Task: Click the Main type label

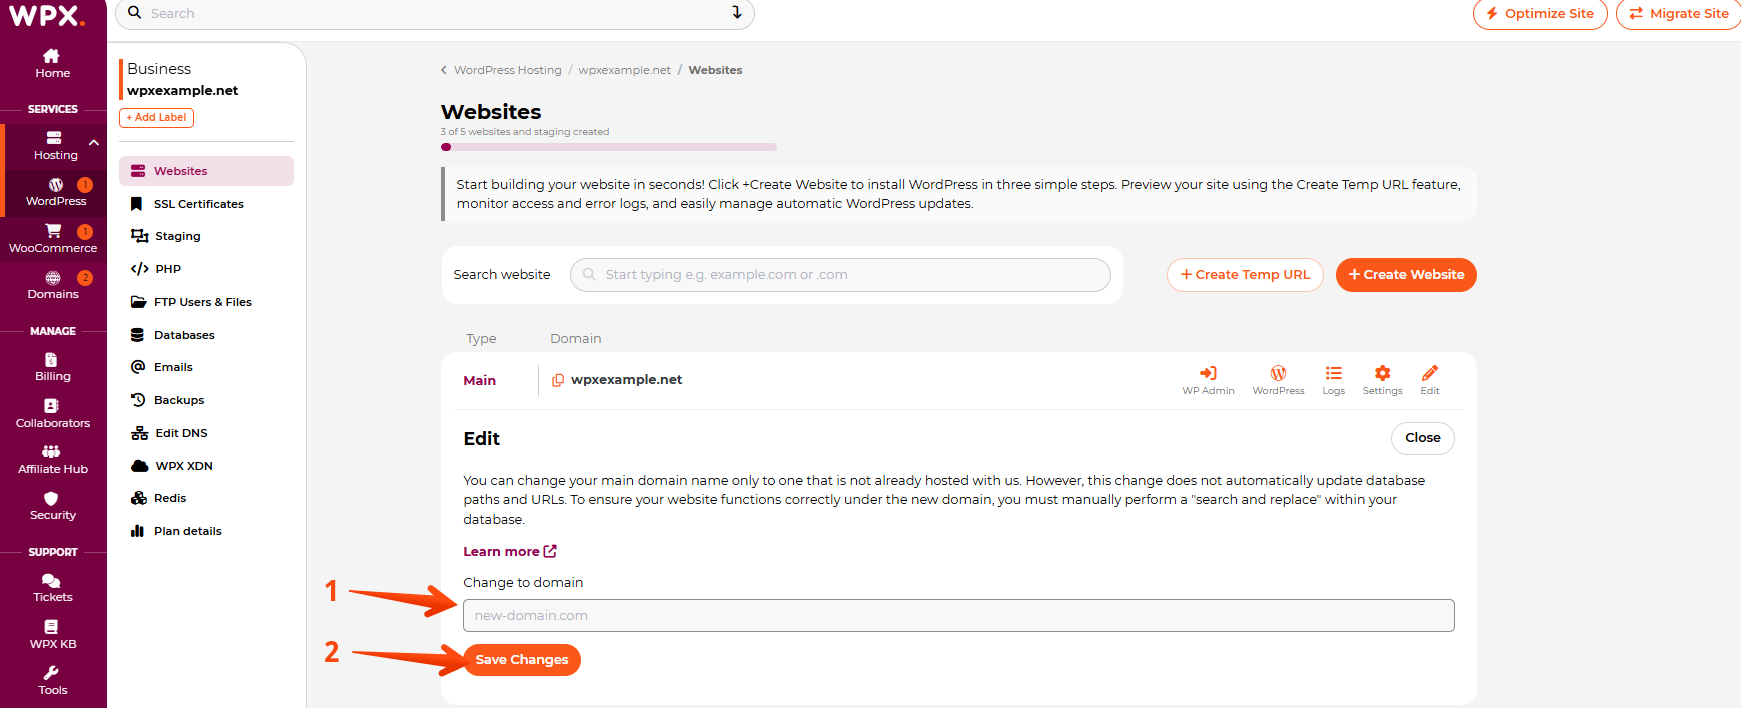Action: click(x=480, y=380)
